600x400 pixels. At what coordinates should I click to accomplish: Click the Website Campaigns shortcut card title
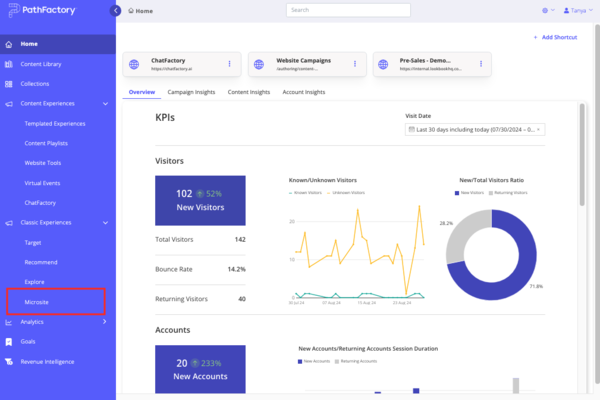pos(303,60)
